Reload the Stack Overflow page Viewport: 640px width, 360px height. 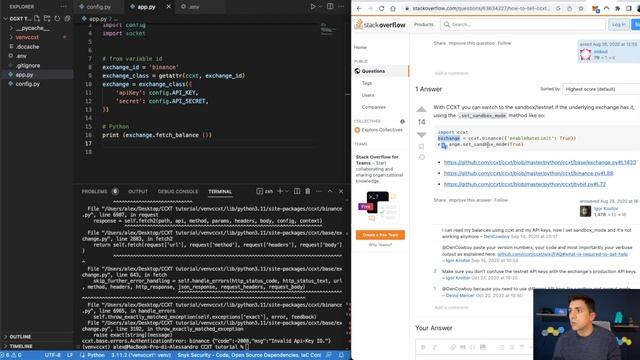[381, 8]
